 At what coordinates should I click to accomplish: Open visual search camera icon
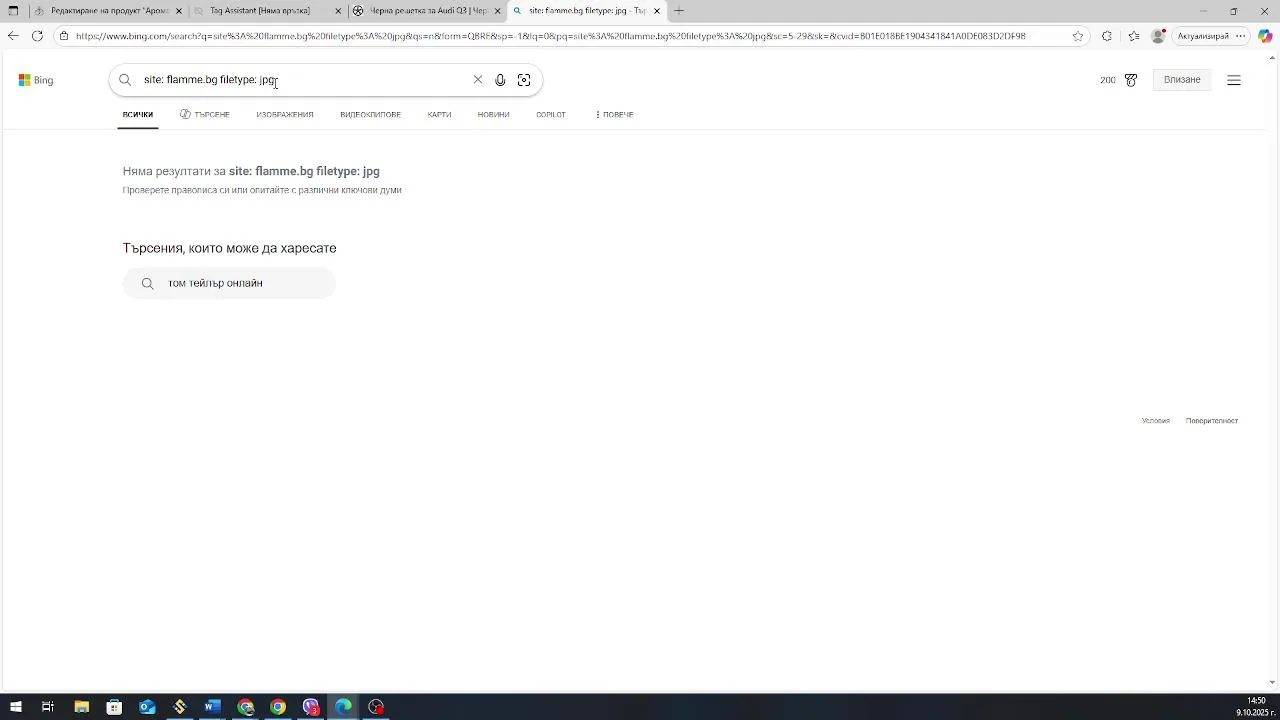tap(524, 80)
